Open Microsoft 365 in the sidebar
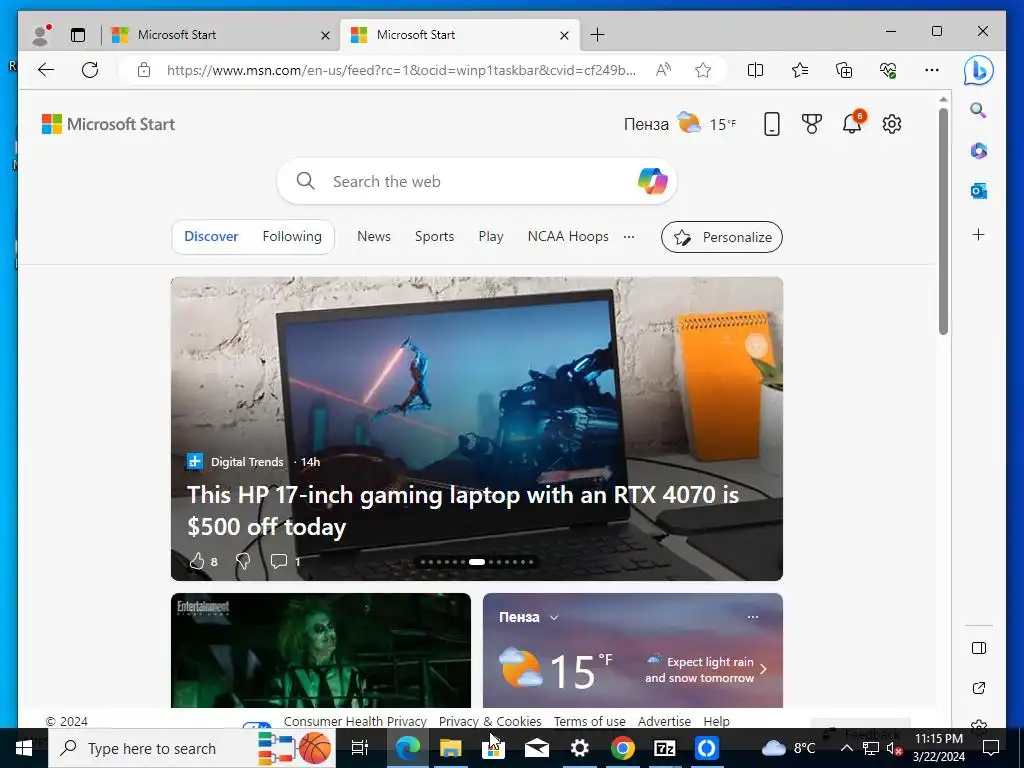 pos(978,151)
